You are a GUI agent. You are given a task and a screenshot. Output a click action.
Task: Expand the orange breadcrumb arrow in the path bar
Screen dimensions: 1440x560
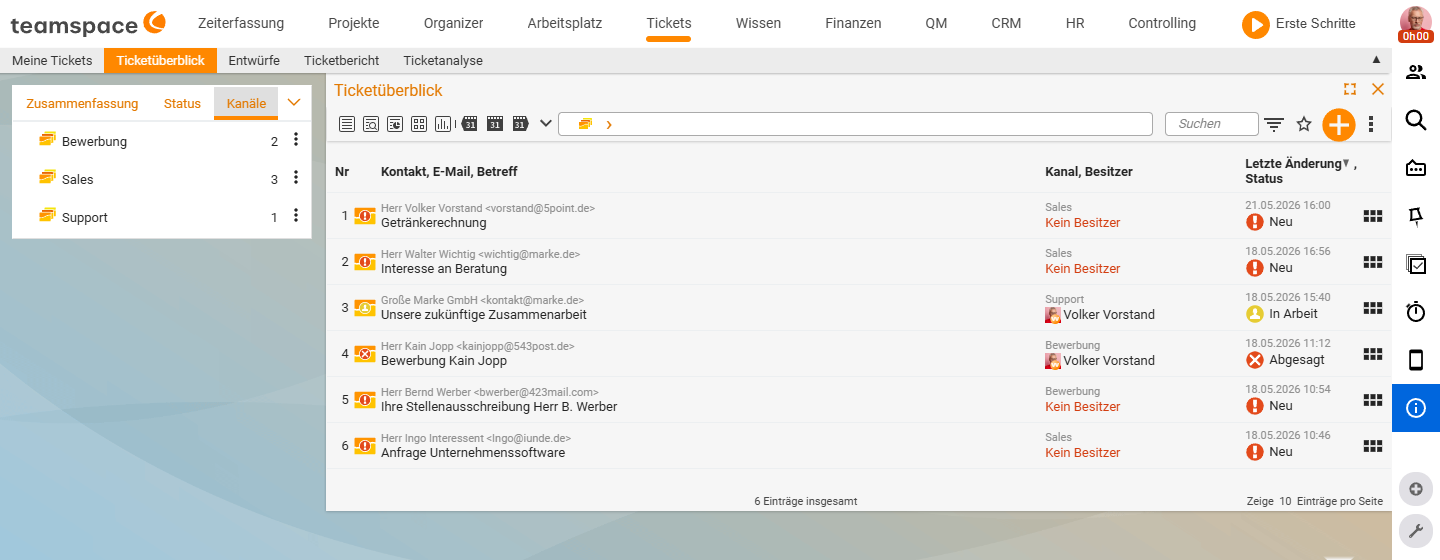609,124
